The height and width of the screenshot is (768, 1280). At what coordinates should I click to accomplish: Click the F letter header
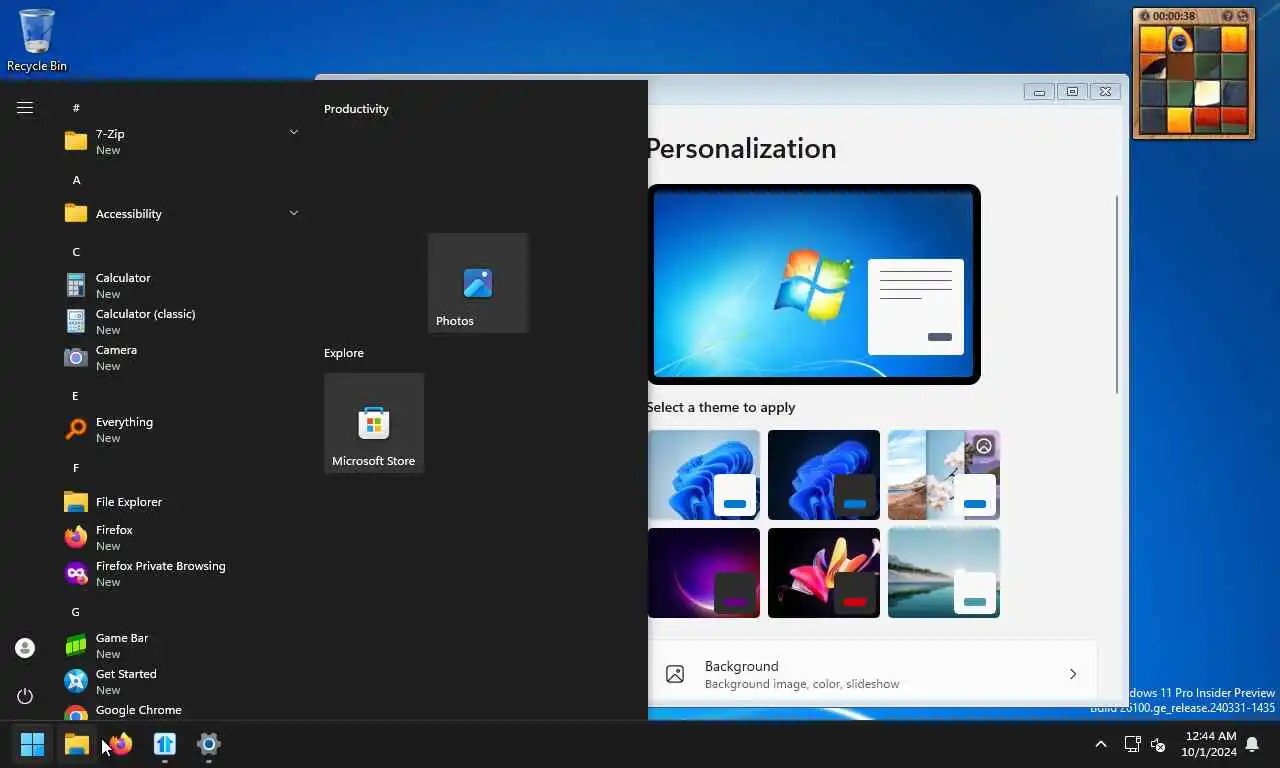(76, 468)
